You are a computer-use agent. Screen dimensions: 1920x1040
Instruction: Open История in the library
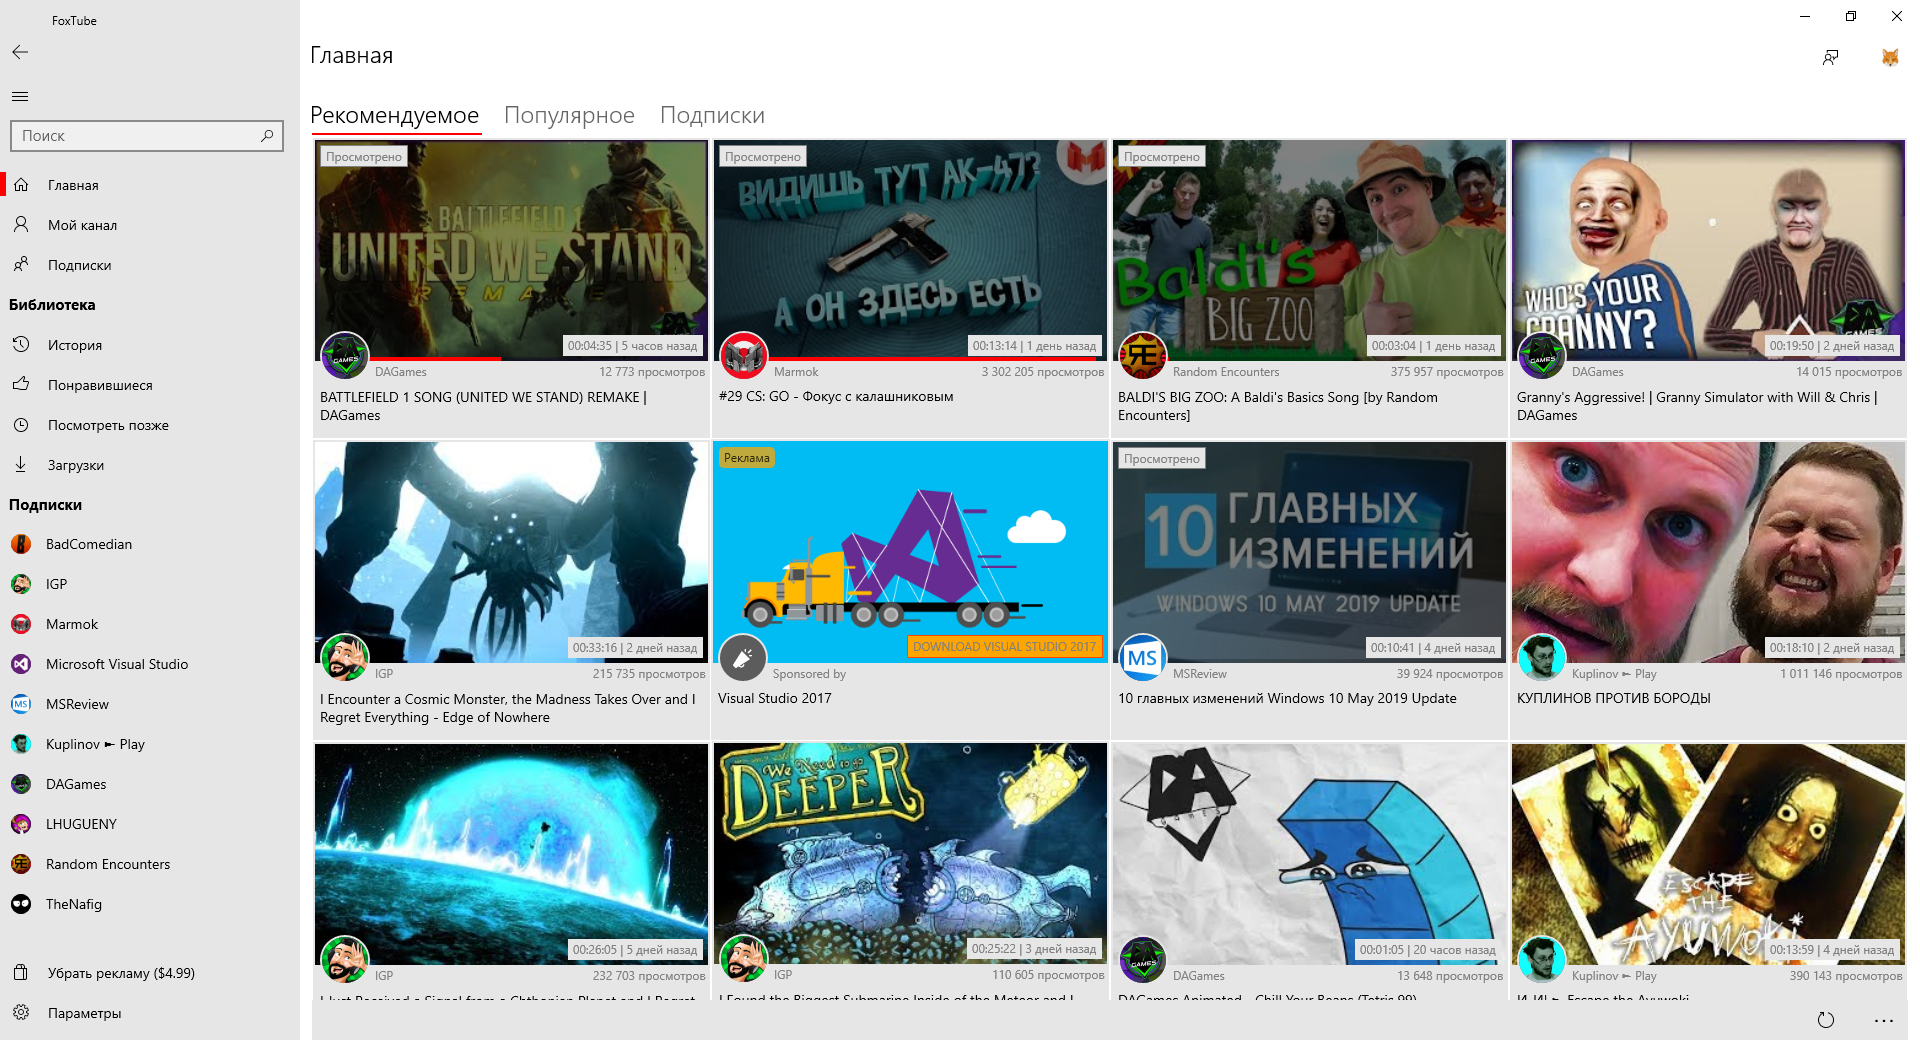coord(75,345)
